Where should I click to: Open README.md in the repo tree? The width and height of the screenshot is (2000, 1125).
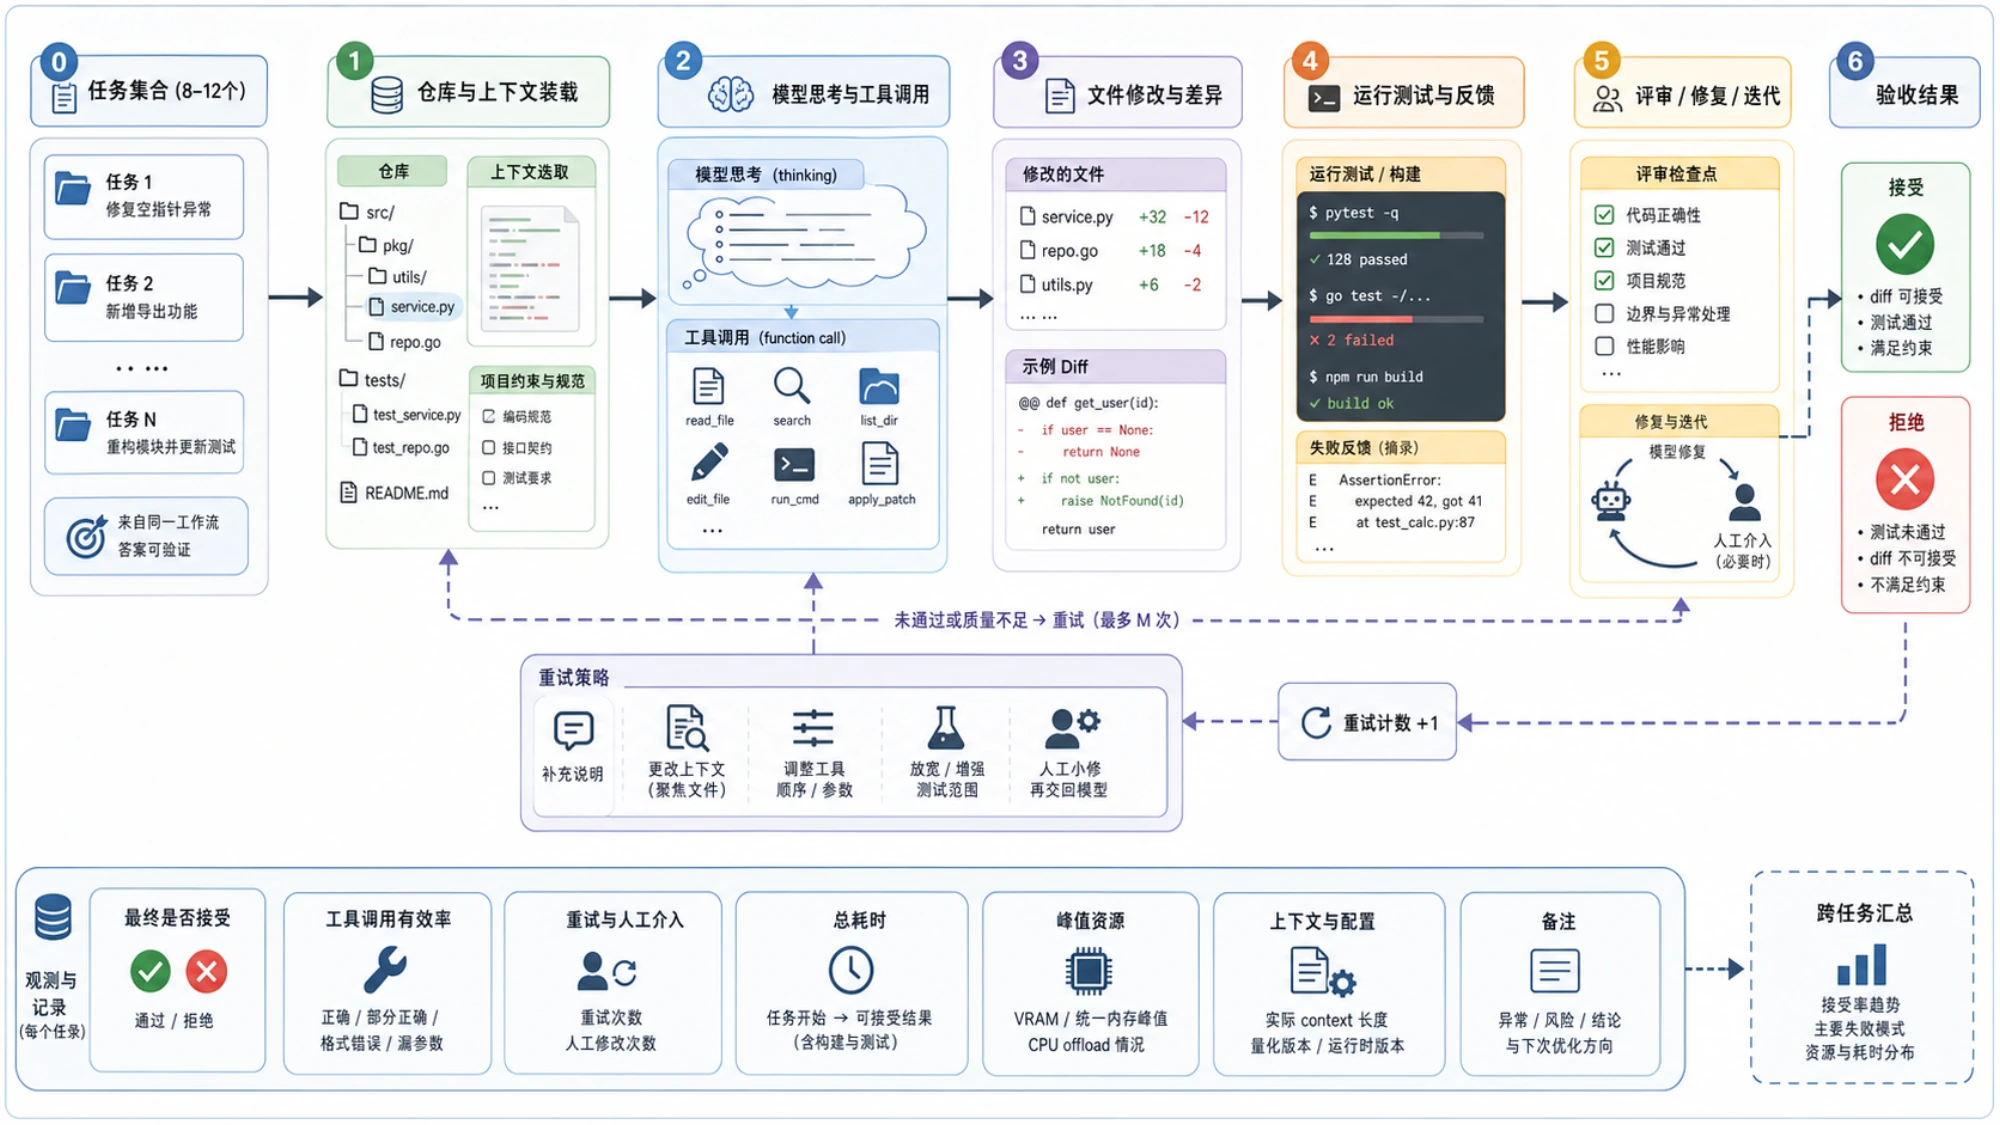[395, 493]
